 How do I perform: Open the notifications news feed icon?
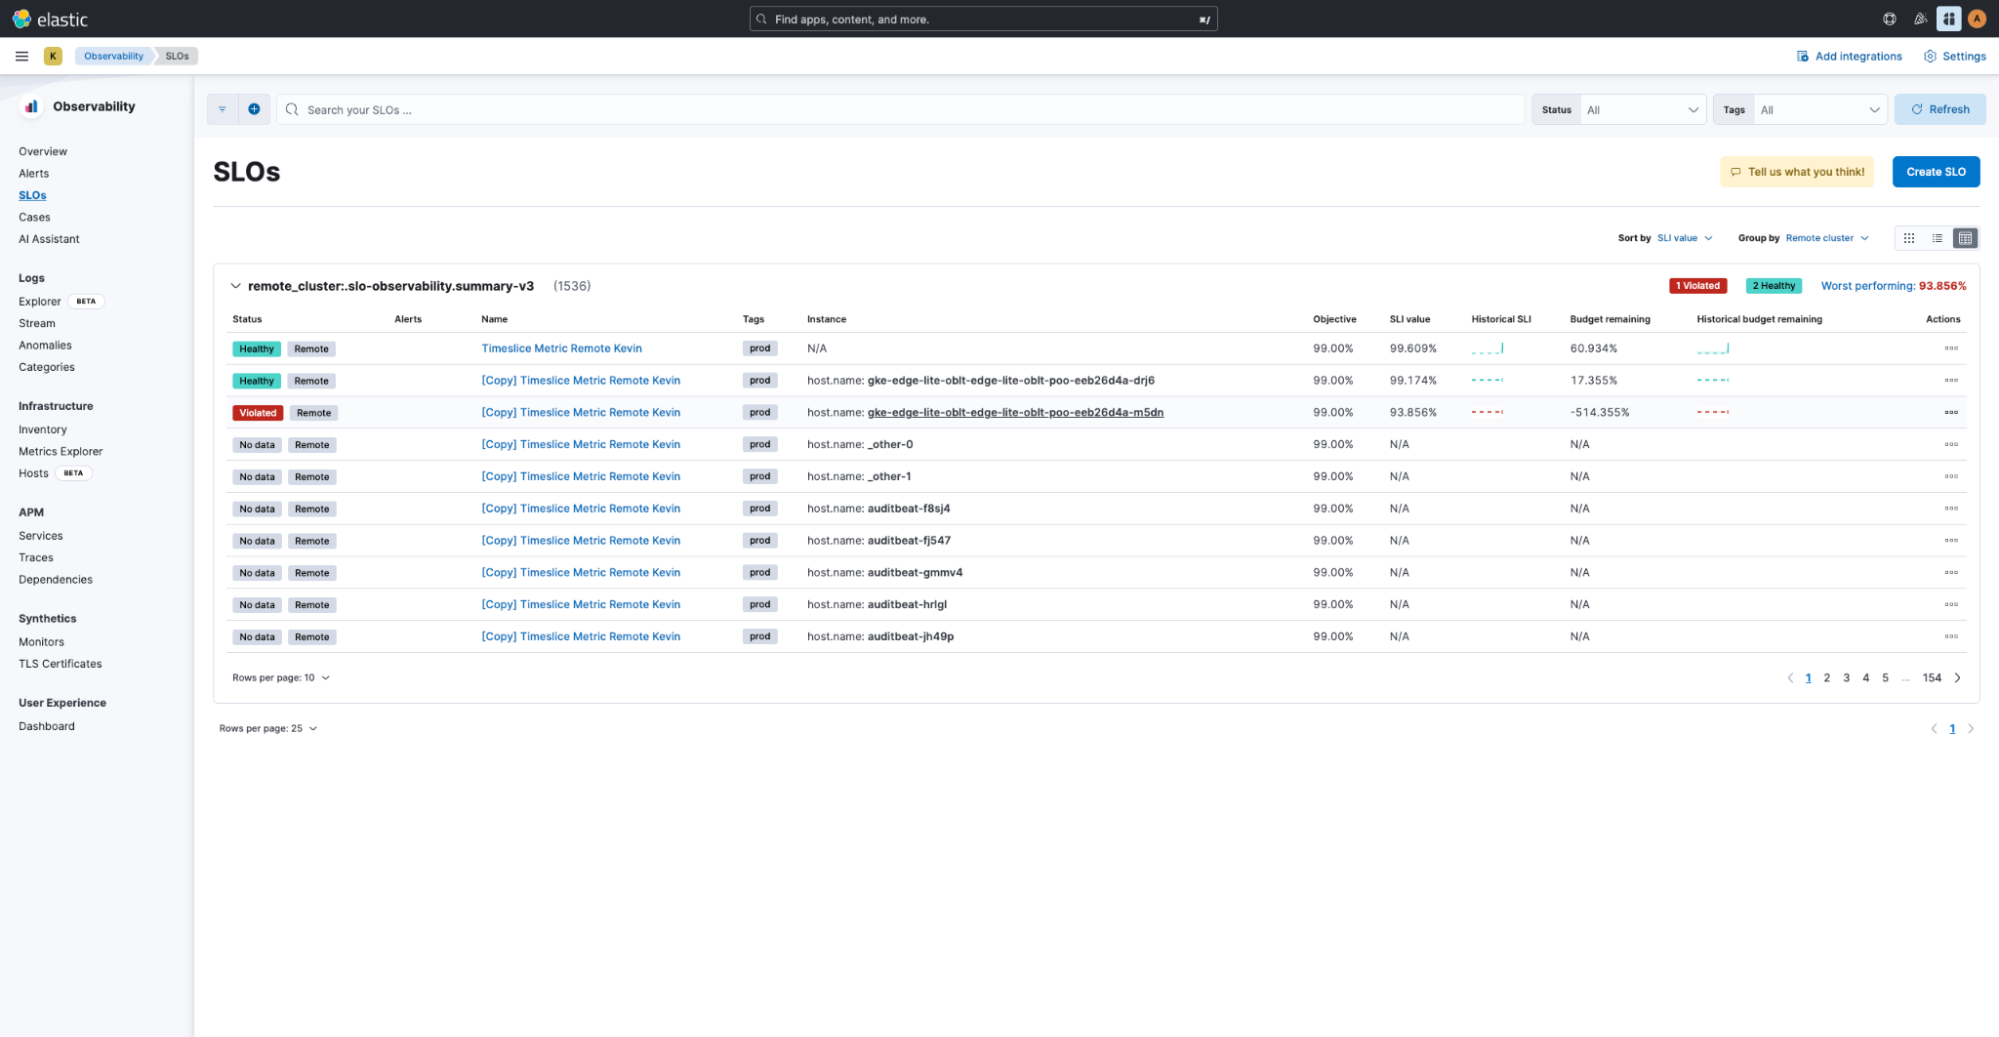coord(1919,18)
